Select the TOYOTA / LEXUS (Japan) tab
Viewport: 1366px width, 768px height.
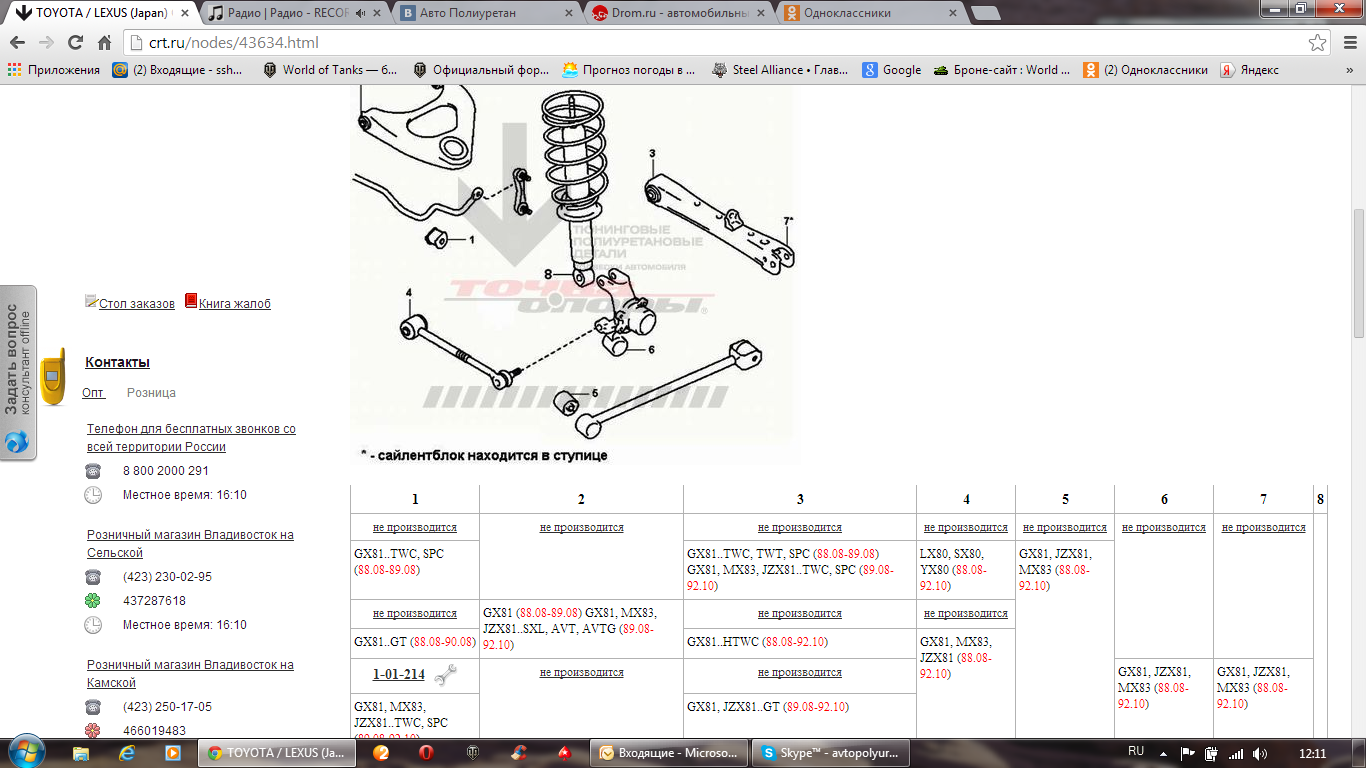tap(95, 13)
